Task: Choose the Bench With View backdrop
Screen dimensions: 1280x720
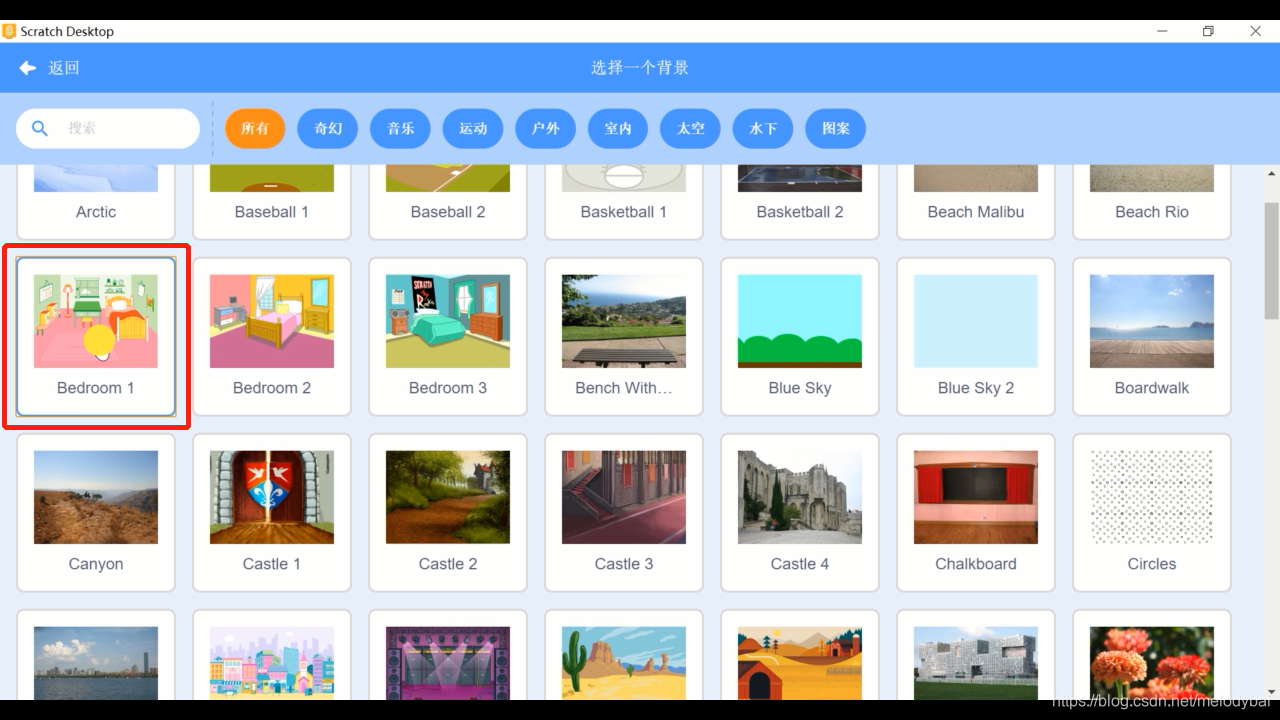Action: click(x=624, y=337)
